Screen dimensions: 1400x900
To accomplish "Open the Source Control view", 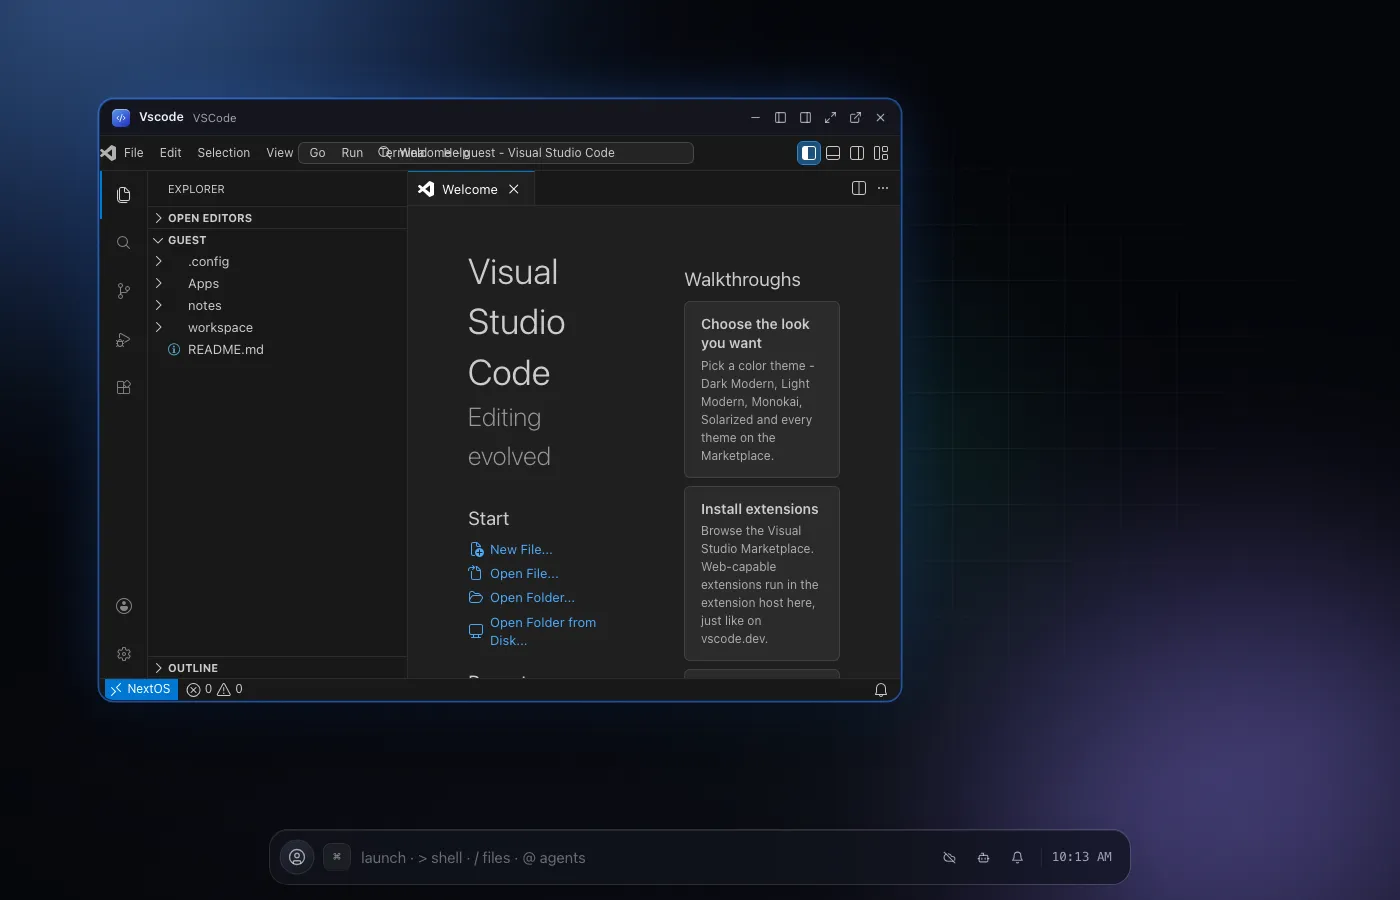I will (124, 291).
